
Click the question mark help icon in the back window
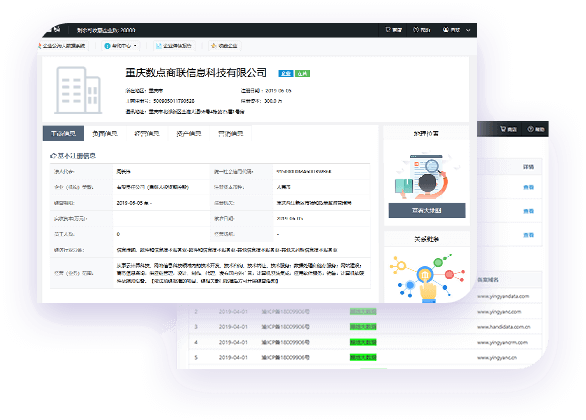click(x=530, y=129)
